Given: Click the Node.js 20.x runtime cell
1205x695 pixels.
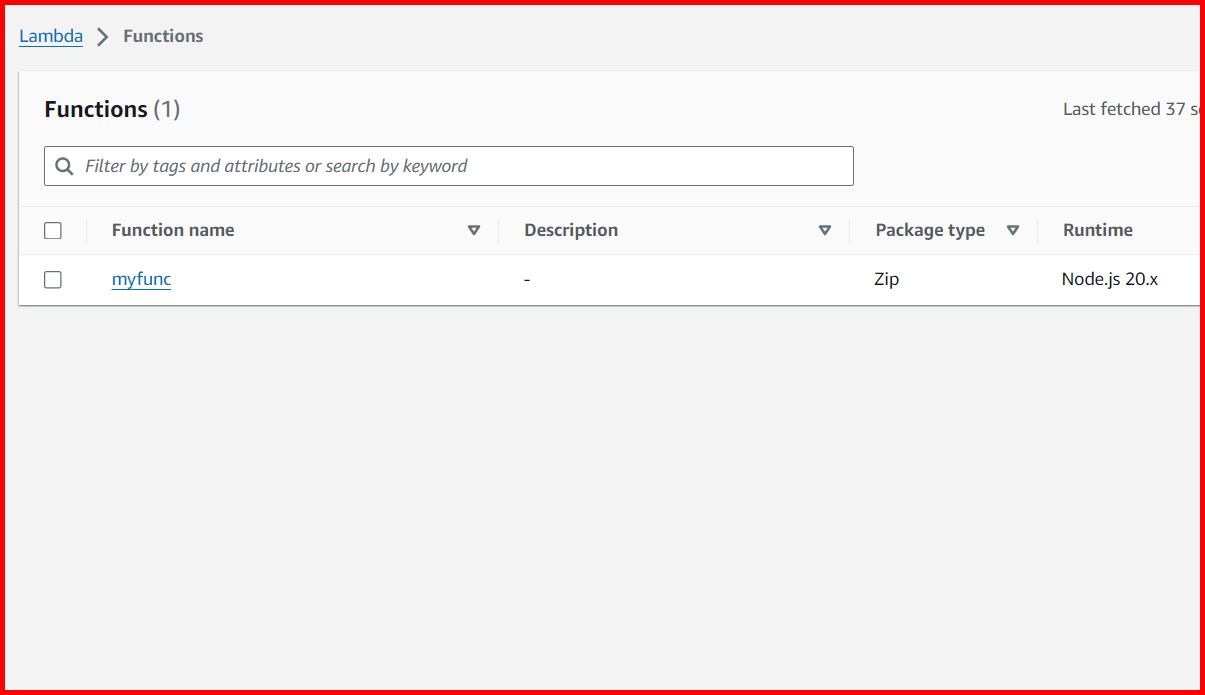Looking at the screenshot, I should point(1110,279).
